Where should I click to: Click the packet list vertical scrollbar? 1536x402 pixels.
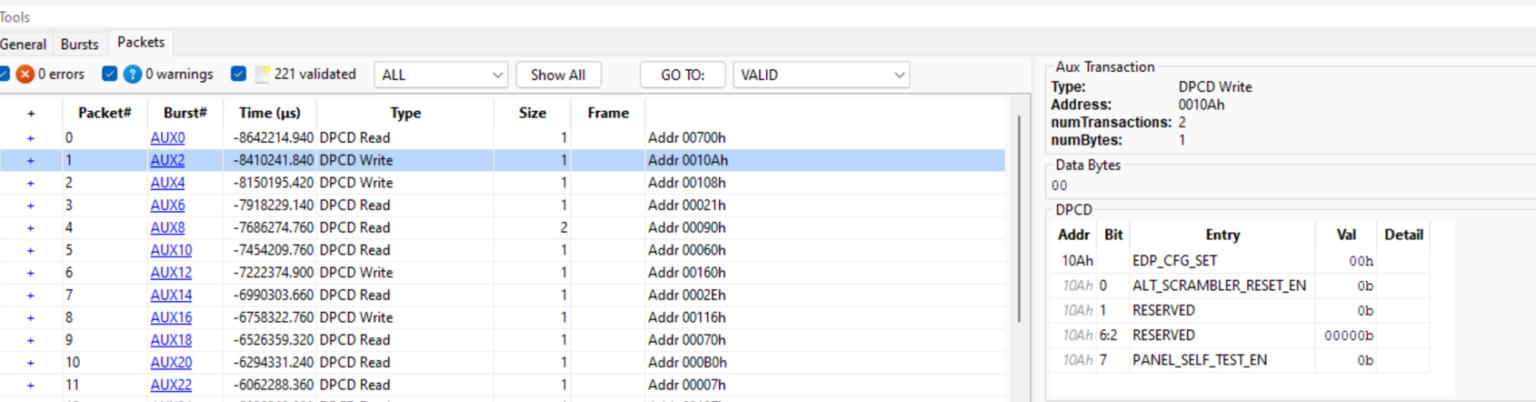[1018, 220]
